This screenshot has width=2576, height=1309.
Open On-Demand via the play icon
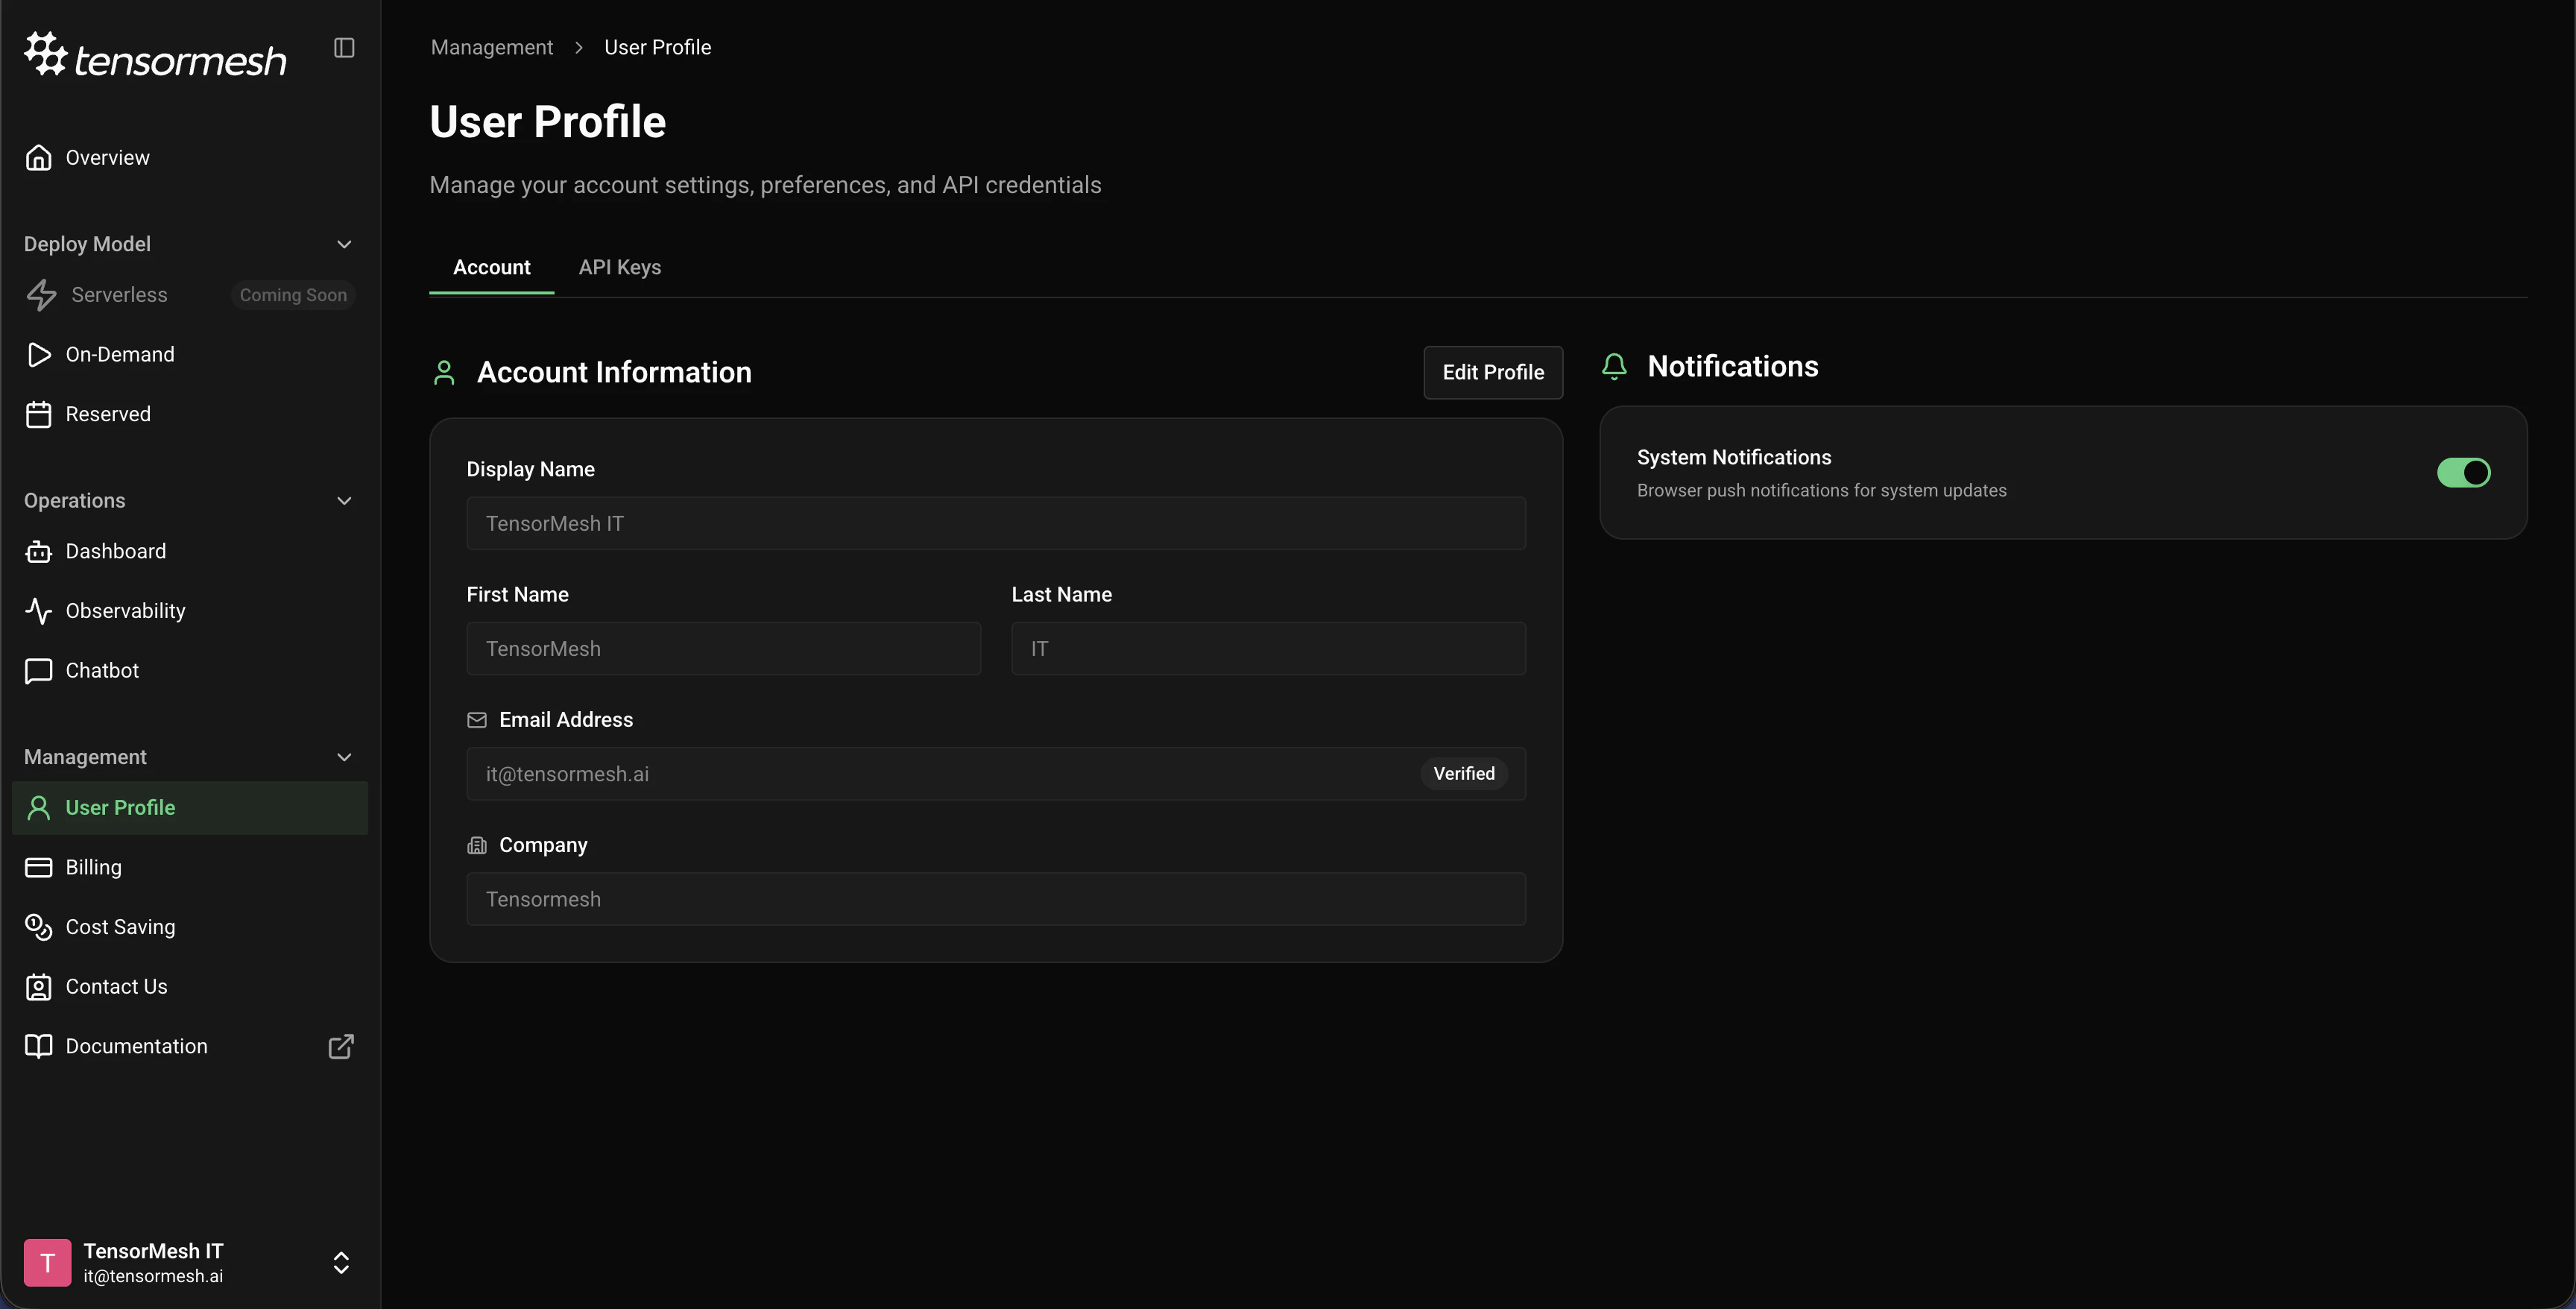tap(39, 354)
